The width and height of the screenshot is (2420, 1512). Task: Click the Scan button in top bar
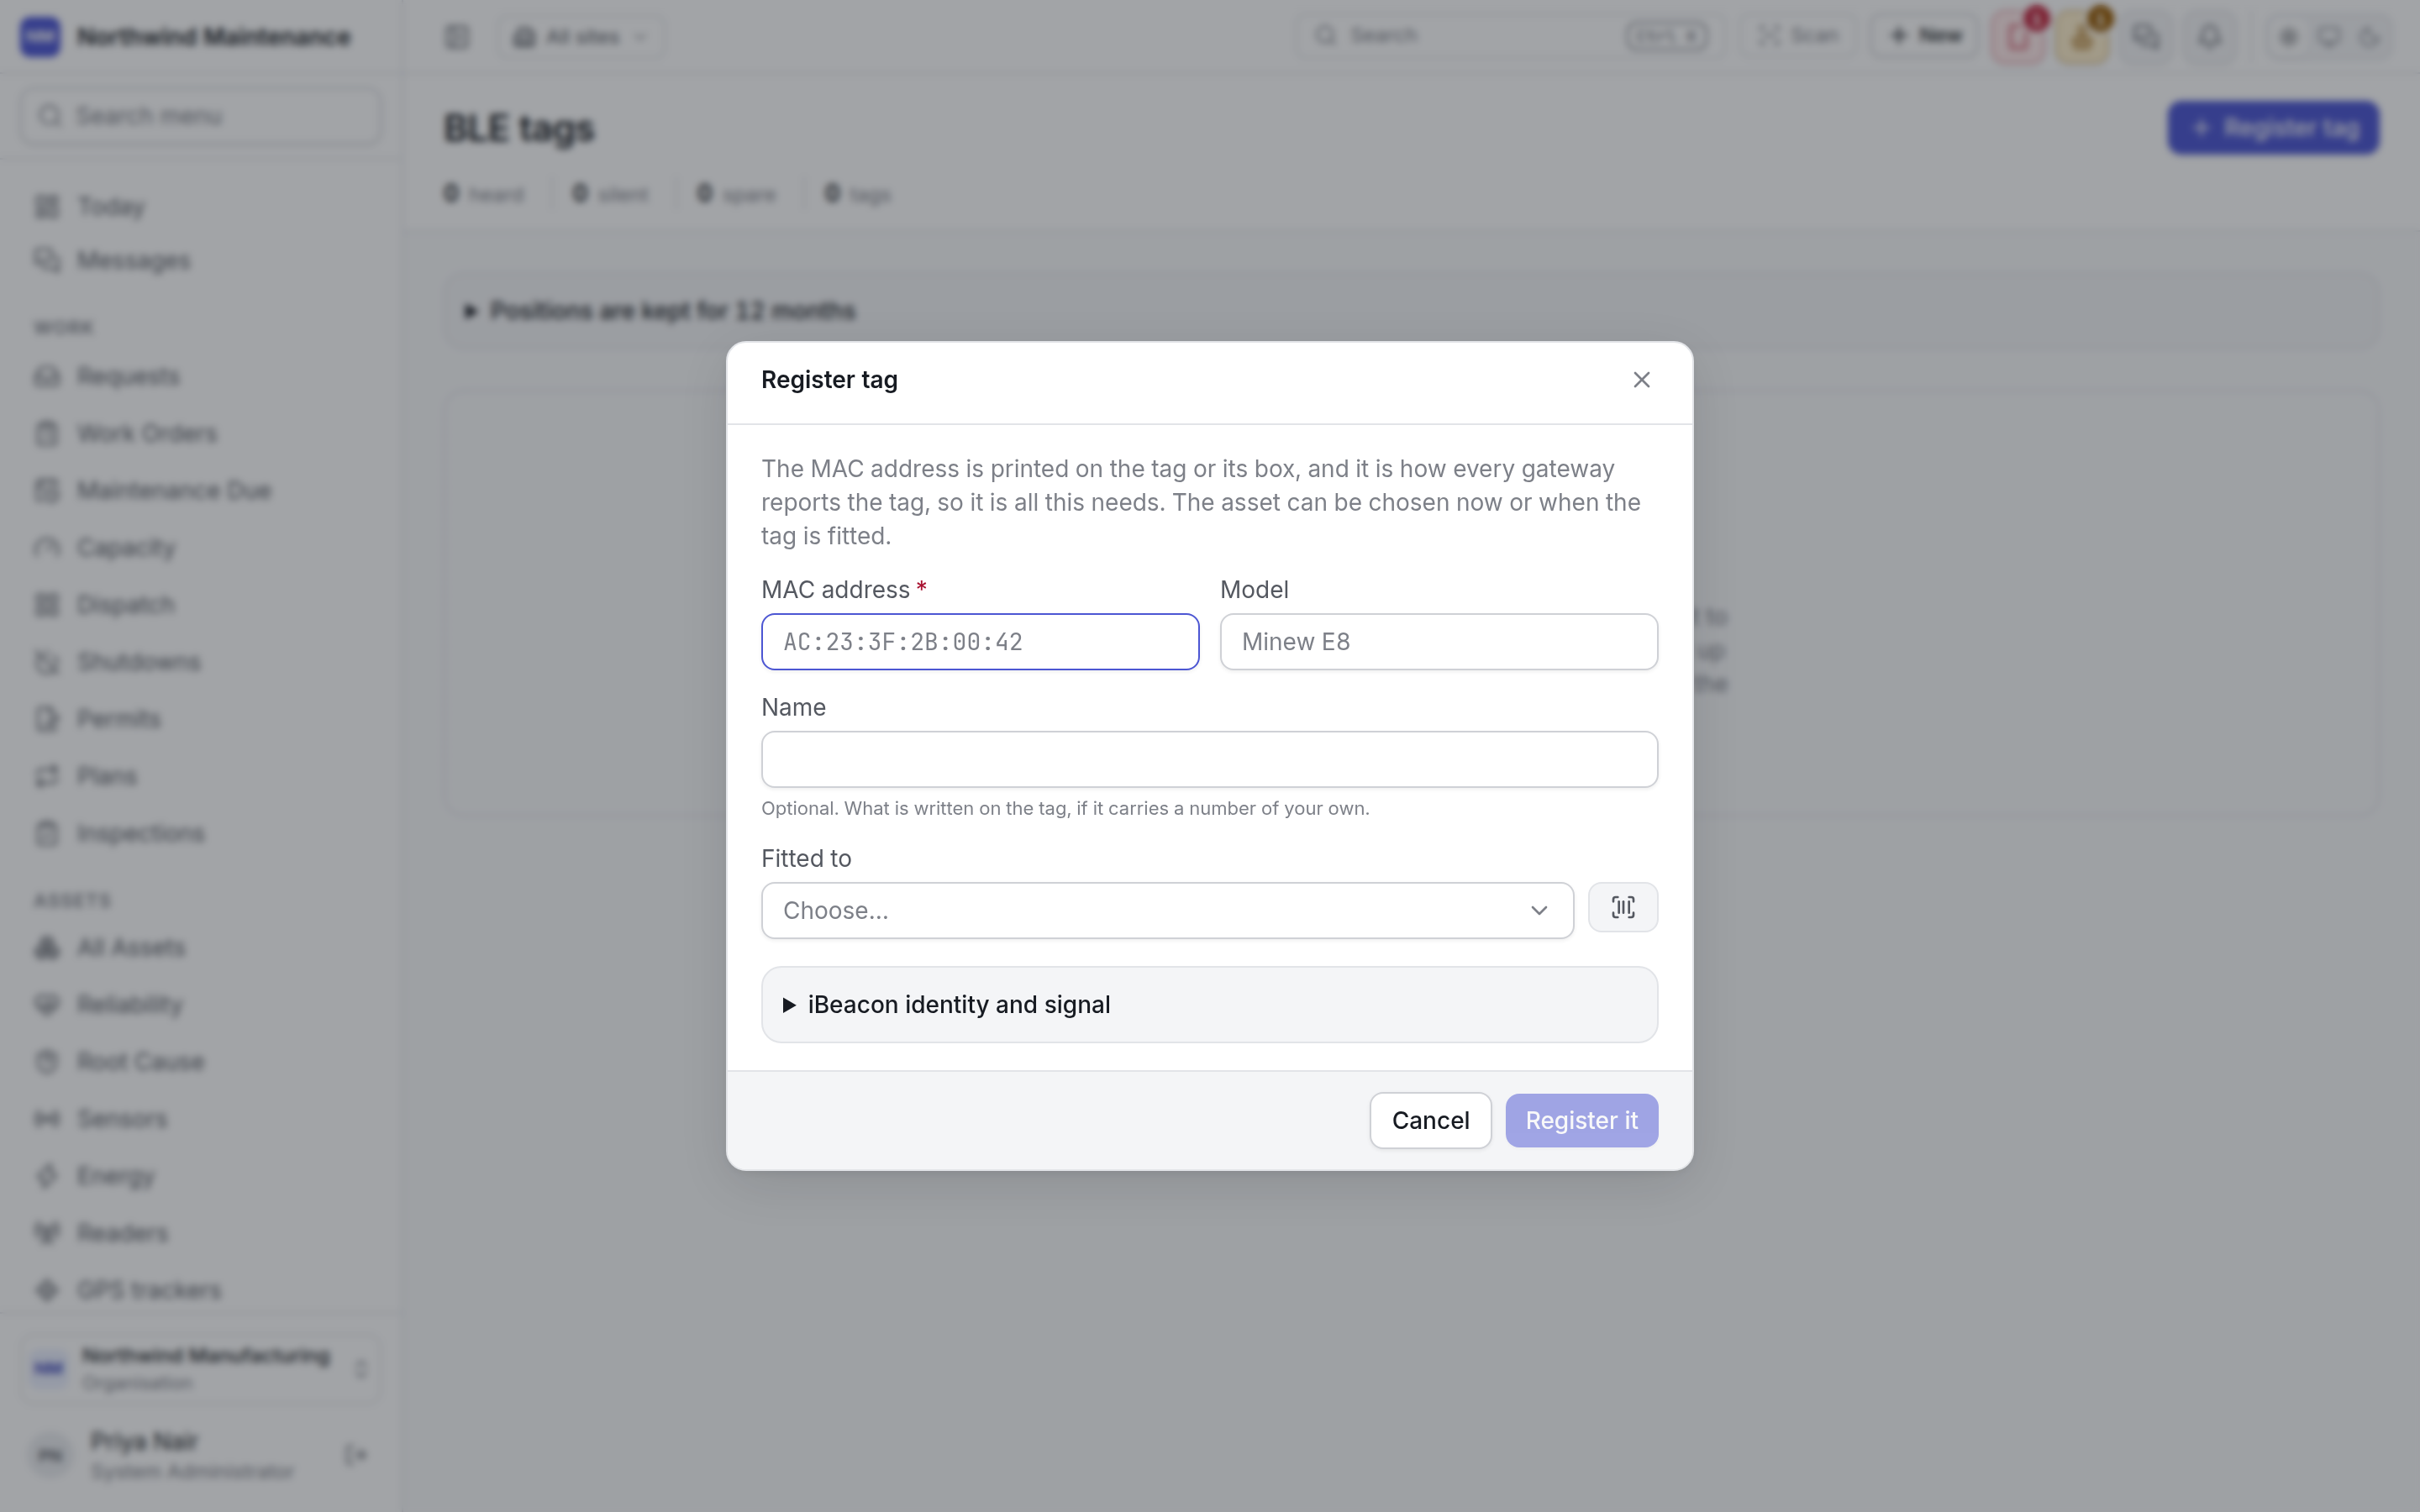point(1798,36)
